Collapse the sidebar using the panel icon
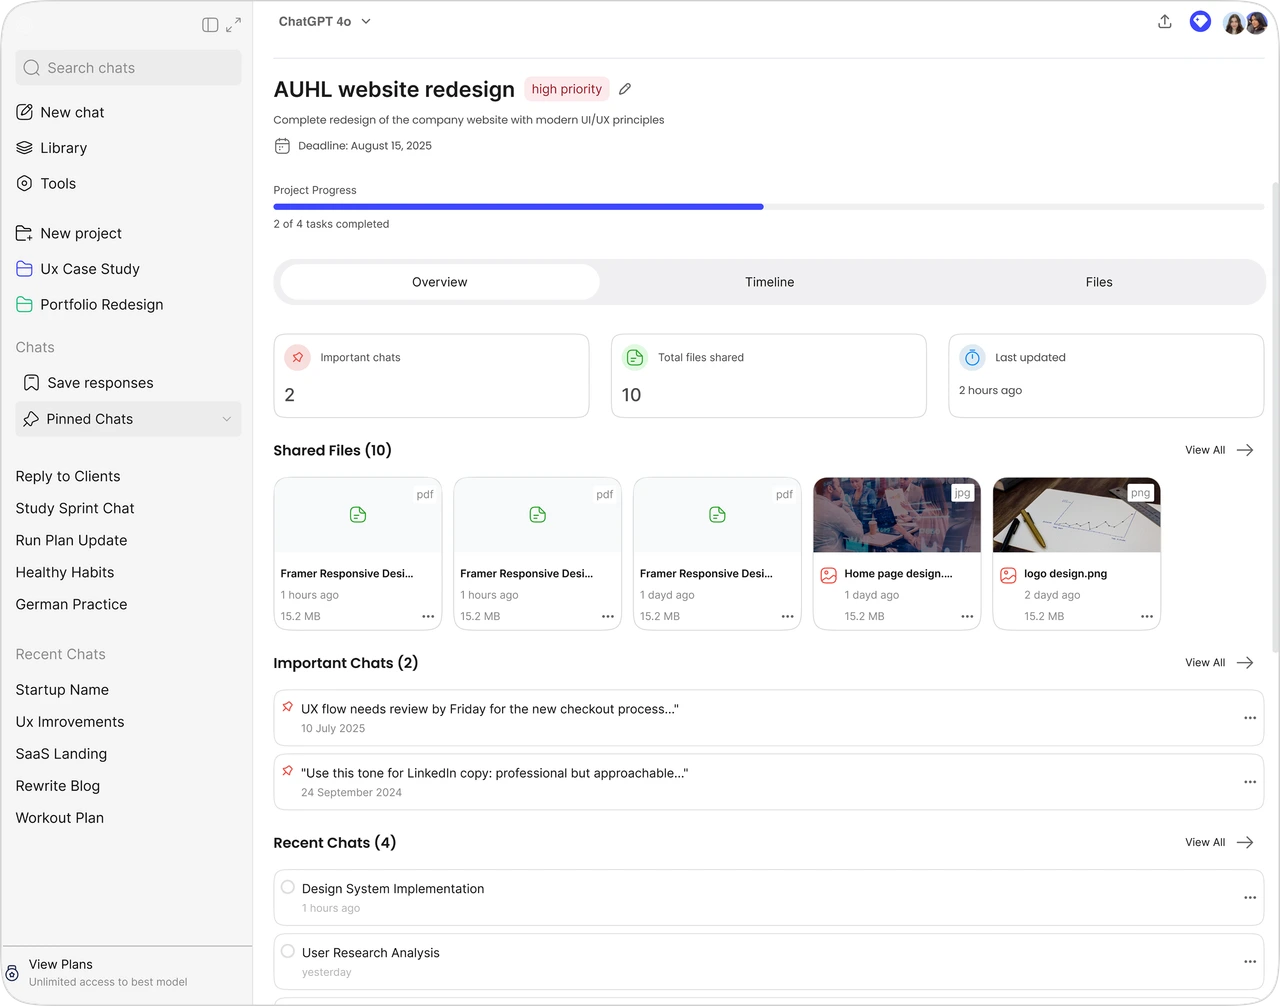Image resolution: width=1280 pixels, height=1006 pixels. pos(208,24)
